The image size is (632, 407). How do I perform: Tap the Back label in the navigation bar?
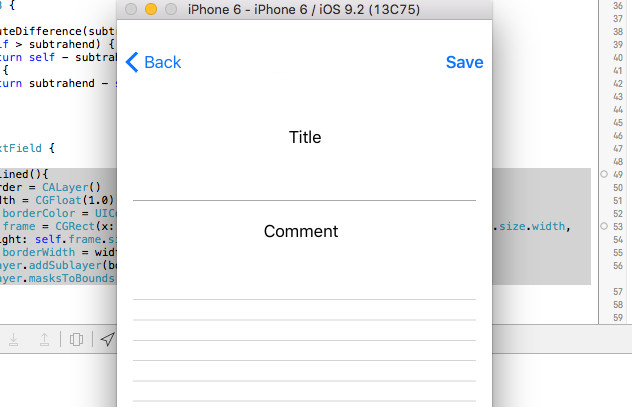[x=162, y=62]
